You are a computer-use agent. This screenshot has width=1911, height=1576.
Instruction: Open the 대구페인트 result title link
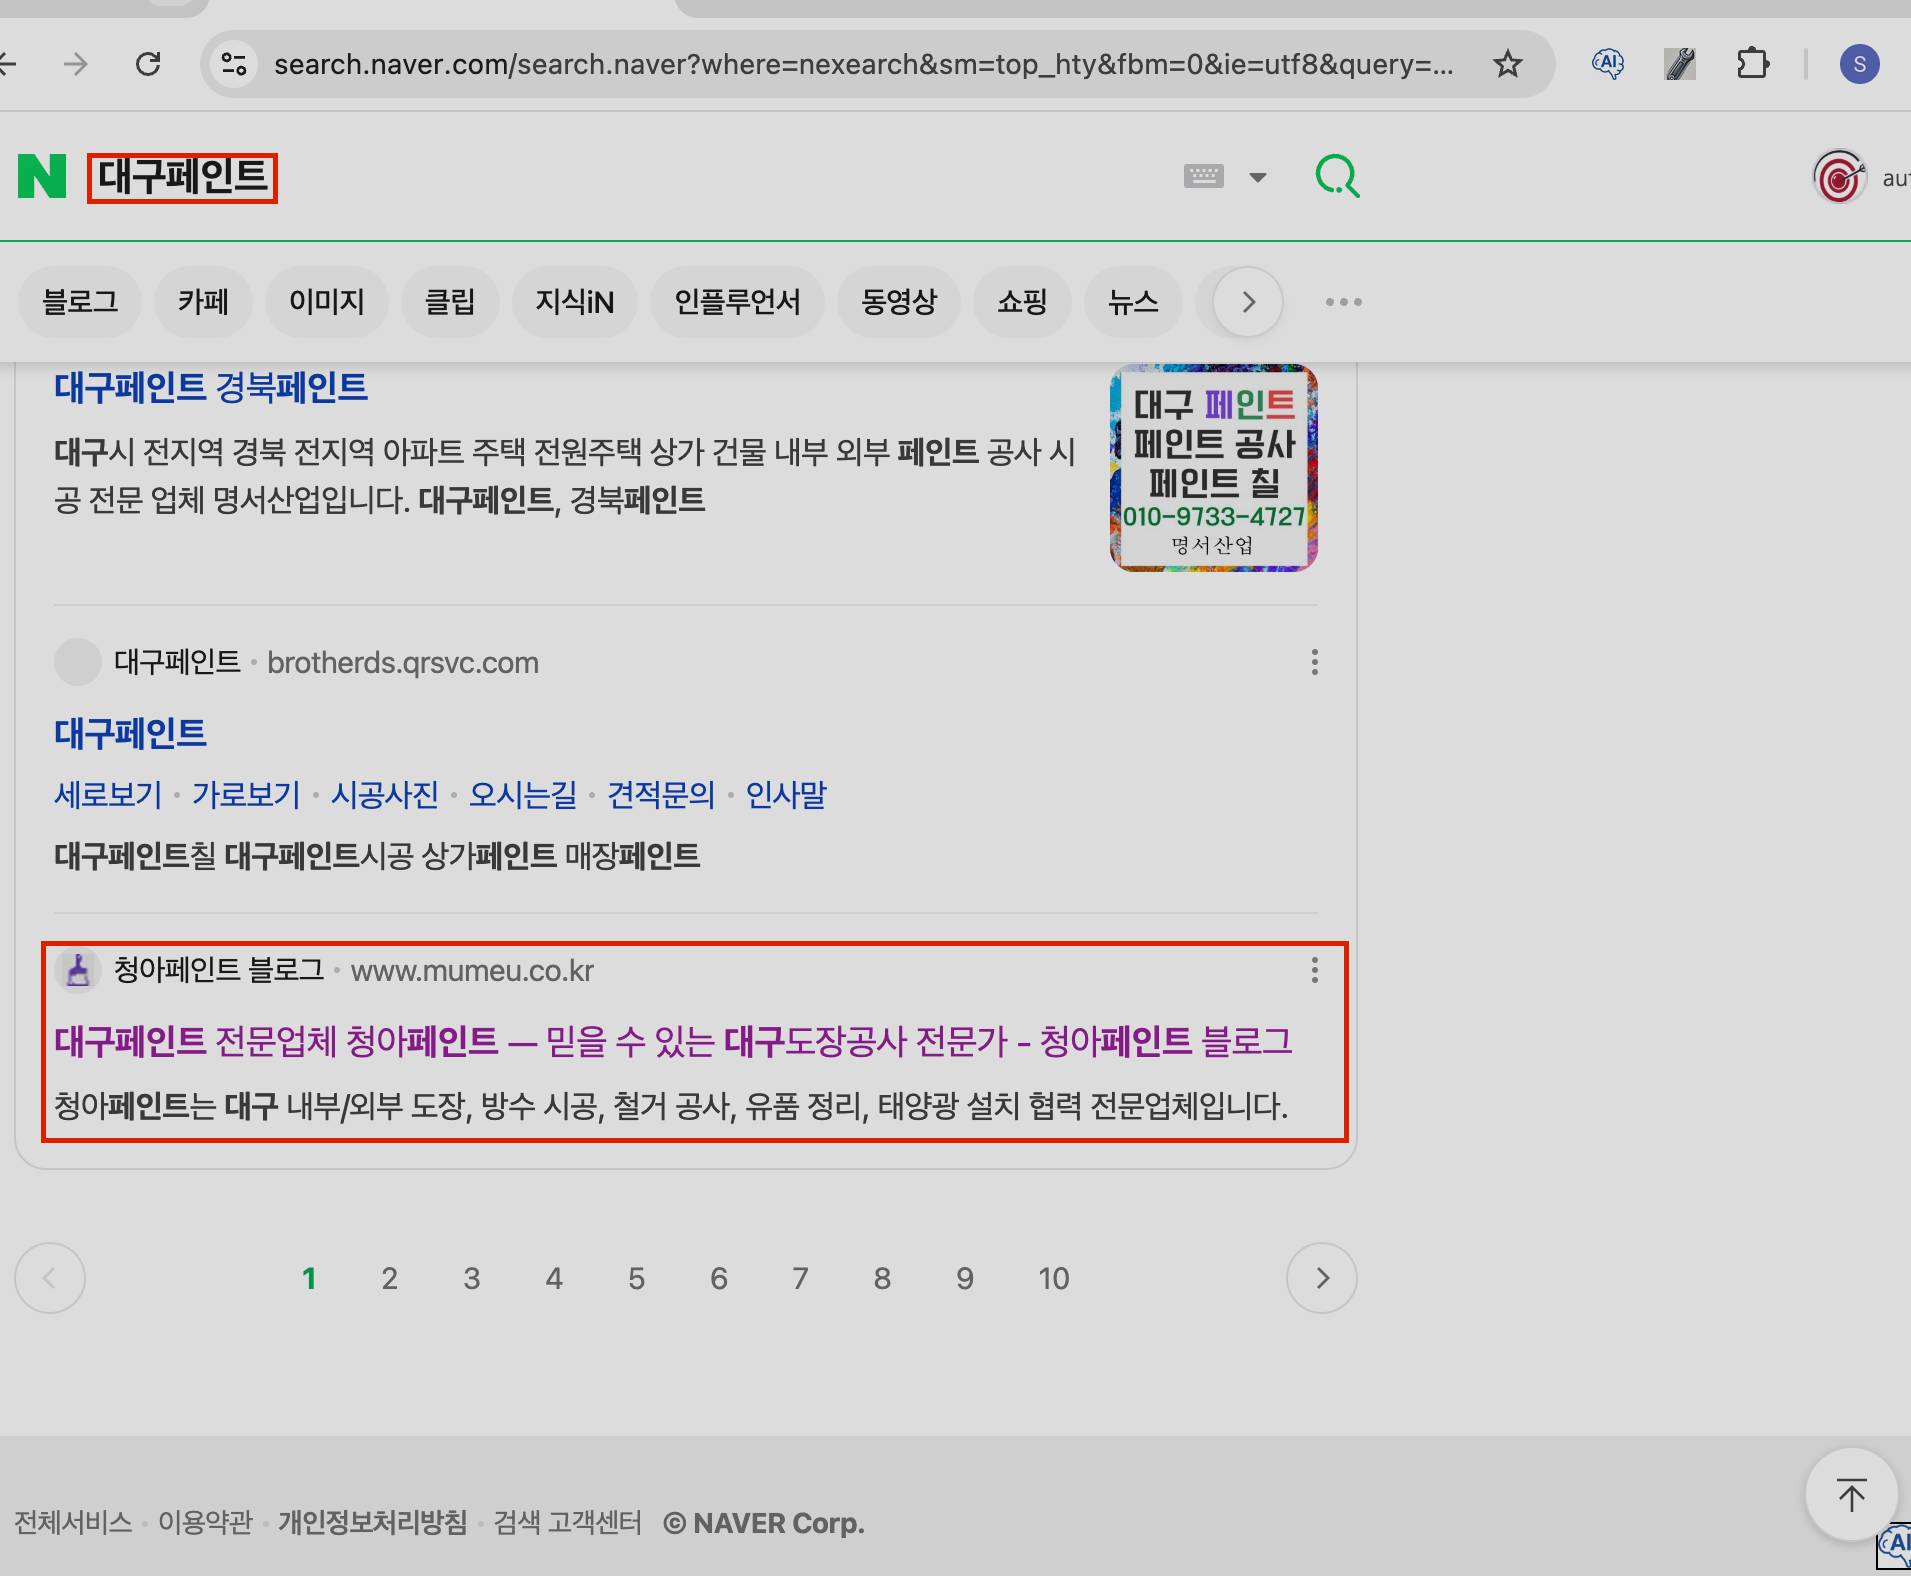tap(130, 734)
